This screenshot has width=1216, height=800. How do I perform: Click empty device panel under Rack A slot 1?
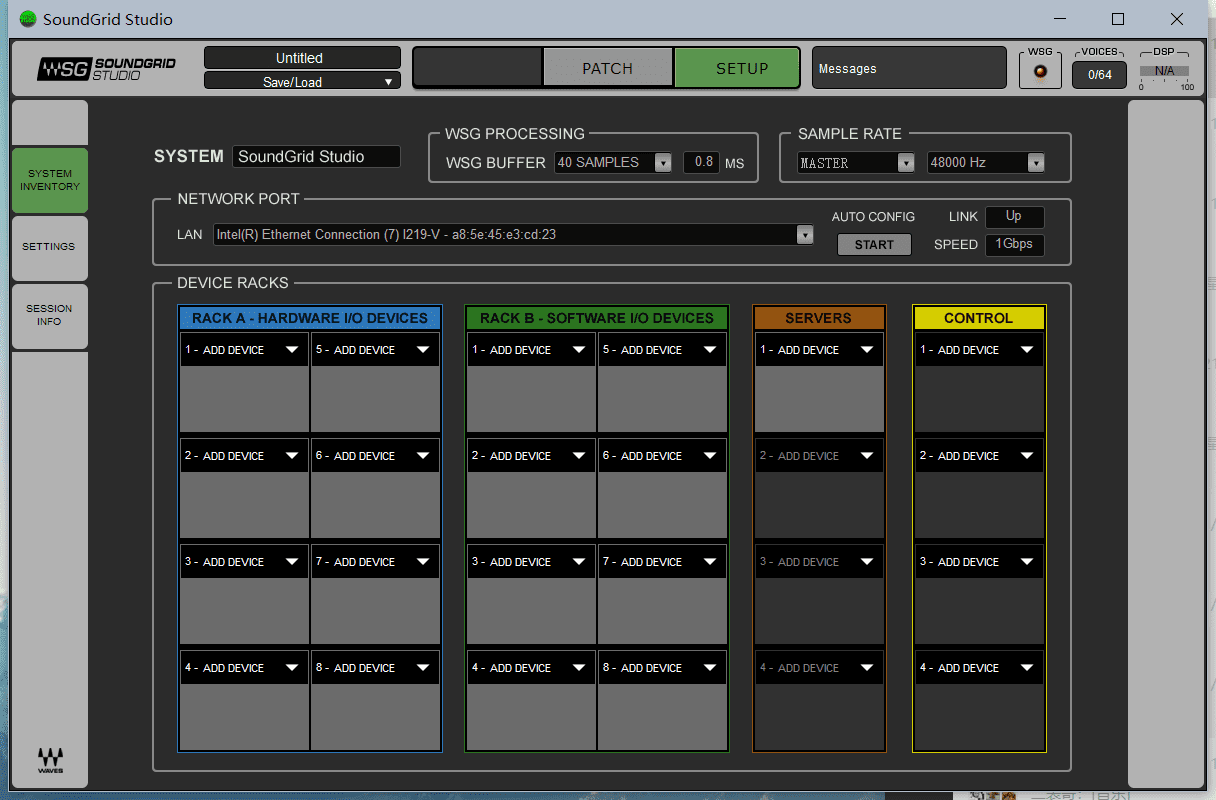[244, 399]
